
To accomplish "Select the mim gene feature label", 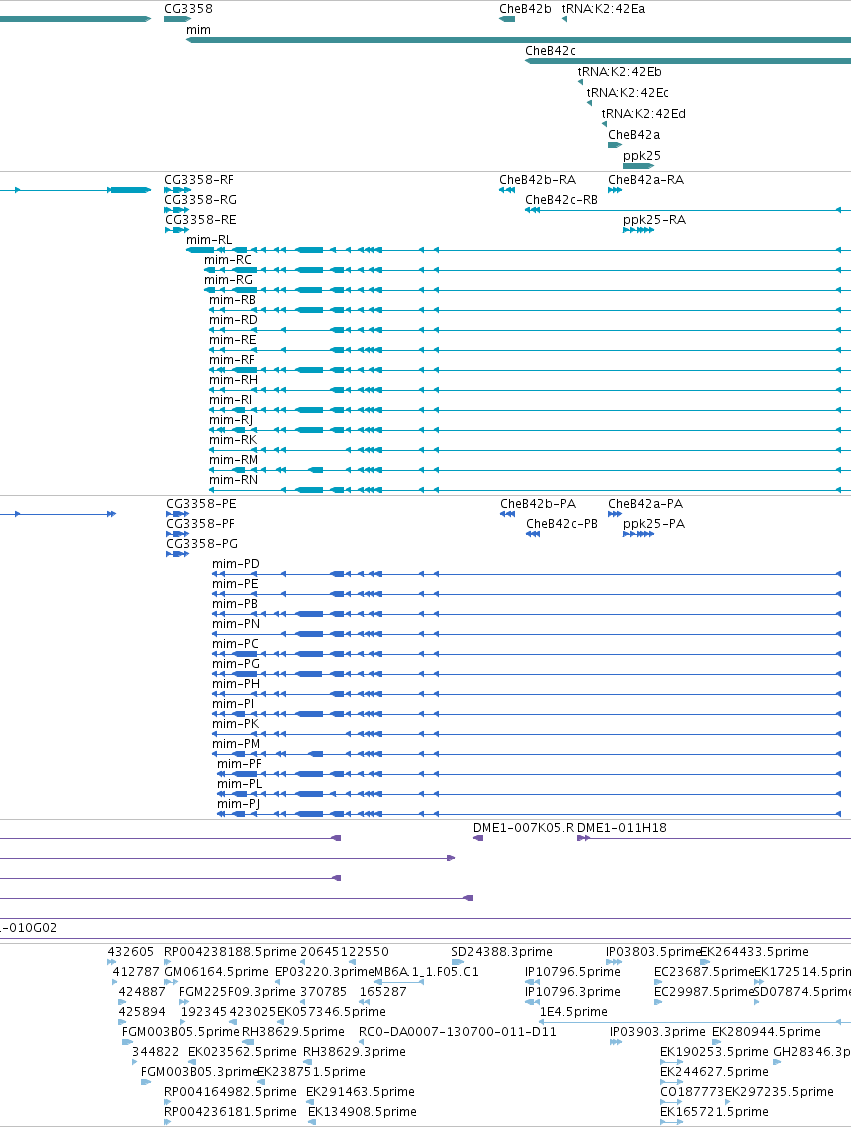I will tap(198, 29).
